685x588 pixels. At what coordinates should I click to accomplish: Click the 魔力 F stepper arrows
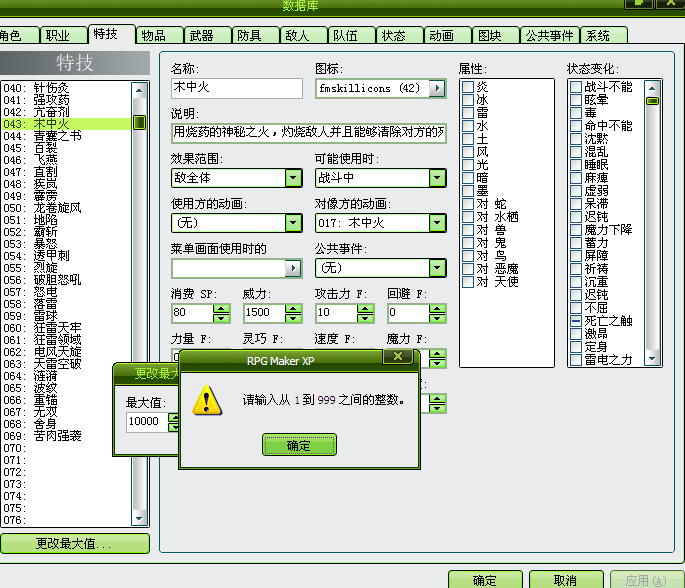pos(437,358)
